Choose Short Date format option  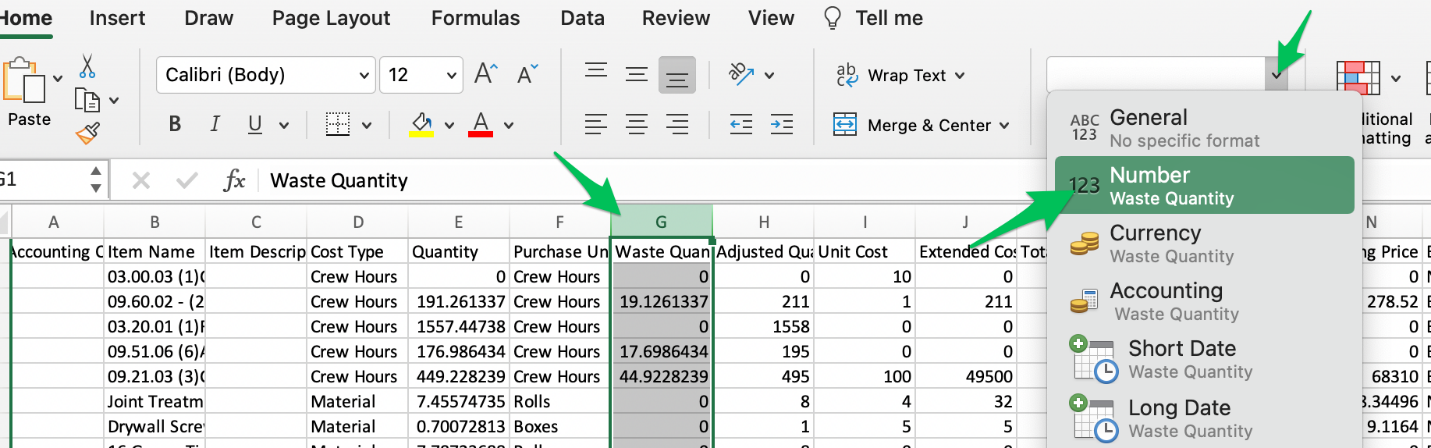tap(1204, 359)
